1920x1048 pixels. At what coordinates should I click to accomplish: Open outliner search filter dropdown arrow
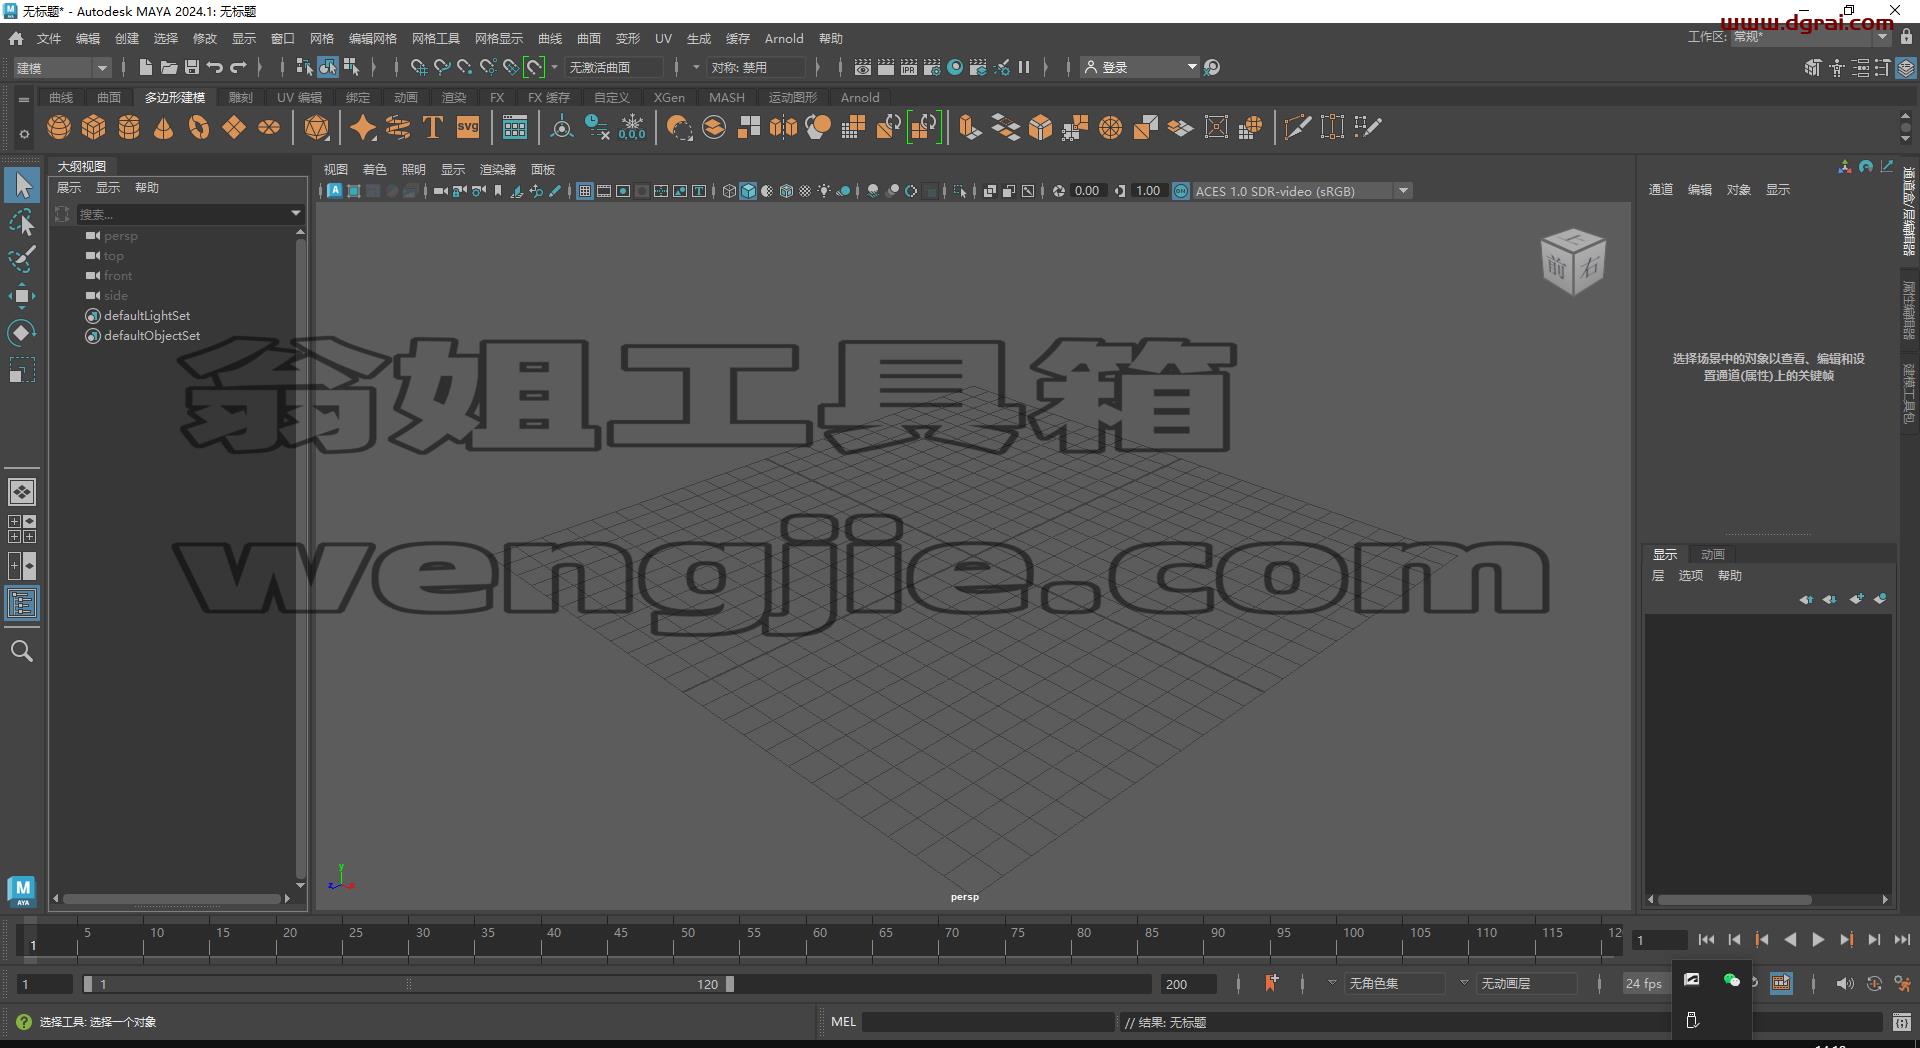click(x=296, y=213)
